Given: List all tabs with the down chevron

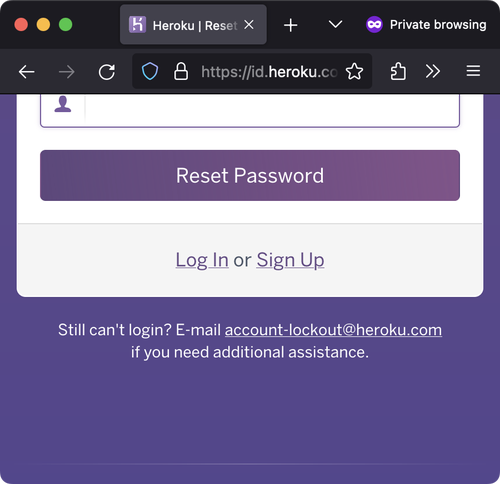Looking at the screenshot, I should tap(335, 24).
